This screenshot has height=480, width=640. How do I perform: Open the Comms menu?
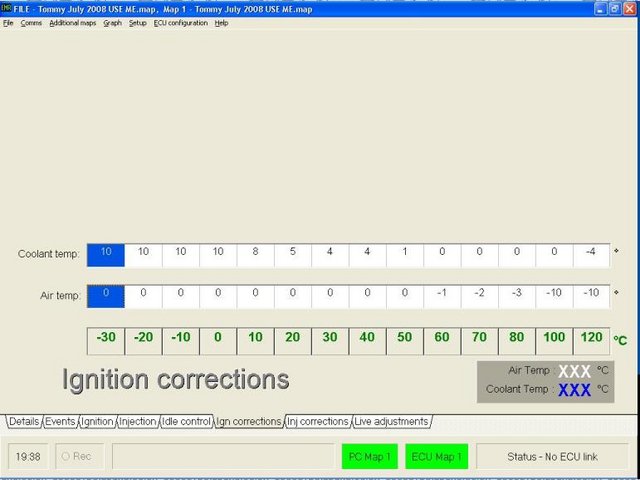coord(31,23)
